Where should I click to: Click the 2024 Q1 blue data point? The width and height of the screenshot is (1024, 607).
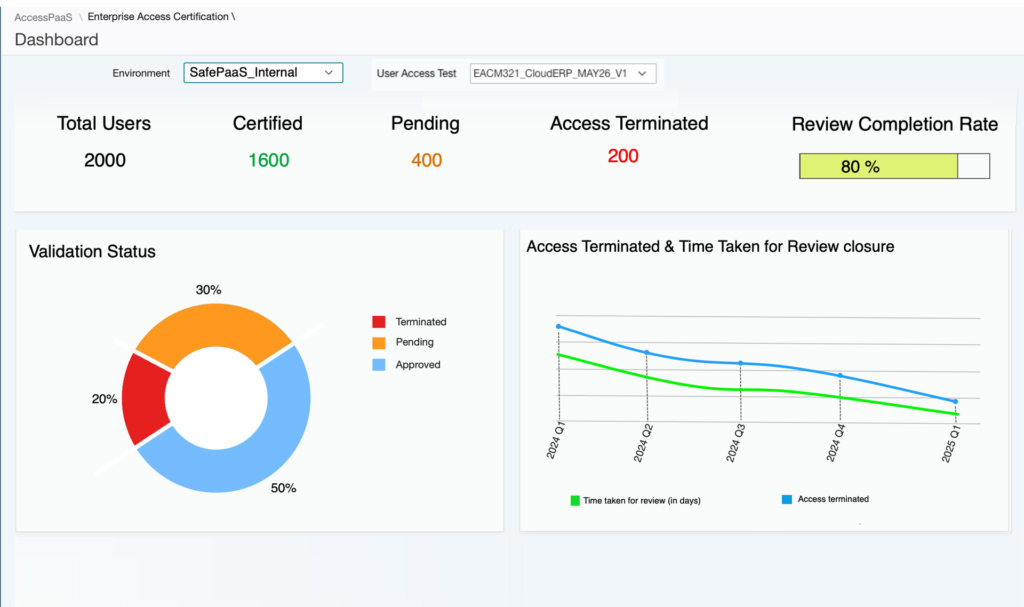click(559, 327)
